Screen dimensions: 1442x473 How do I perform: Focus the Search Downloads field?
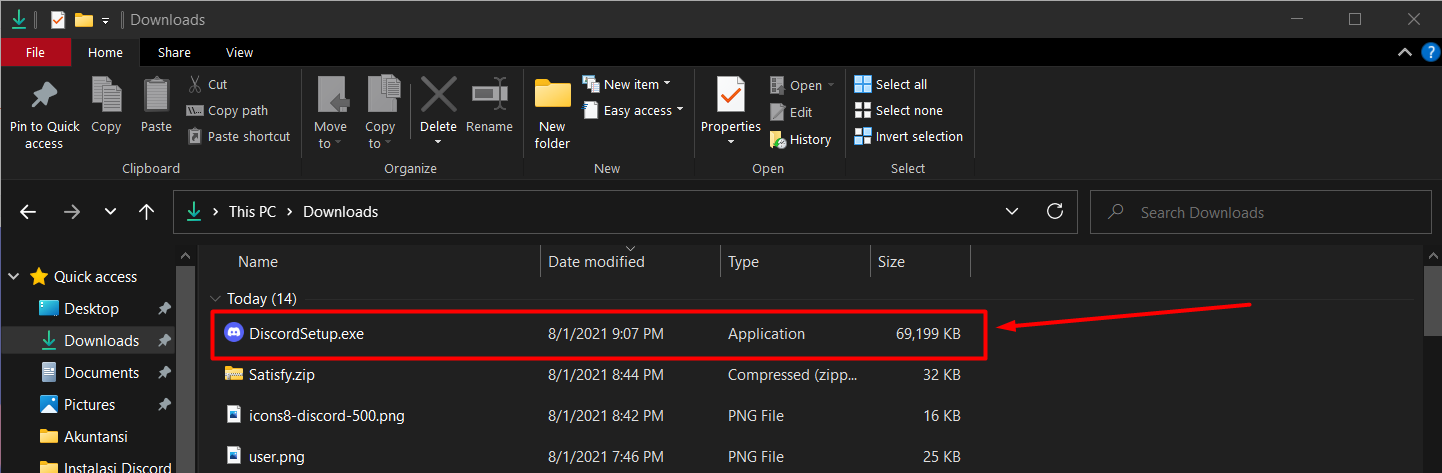click(1259, 212)
